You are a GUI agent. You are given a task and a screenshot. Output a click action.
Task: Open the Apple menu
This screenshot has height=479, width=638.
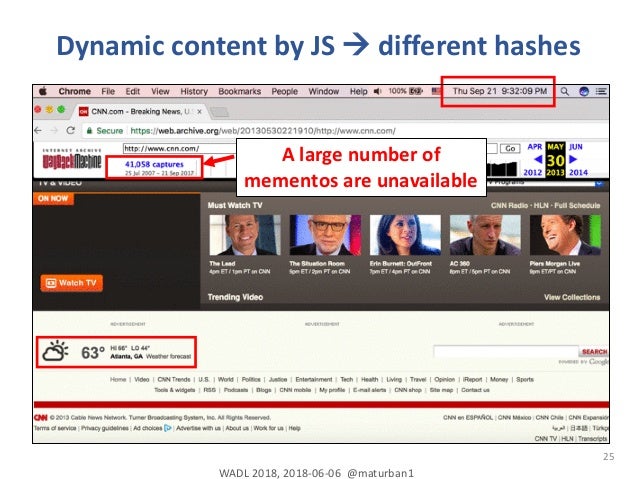[43, 91]
